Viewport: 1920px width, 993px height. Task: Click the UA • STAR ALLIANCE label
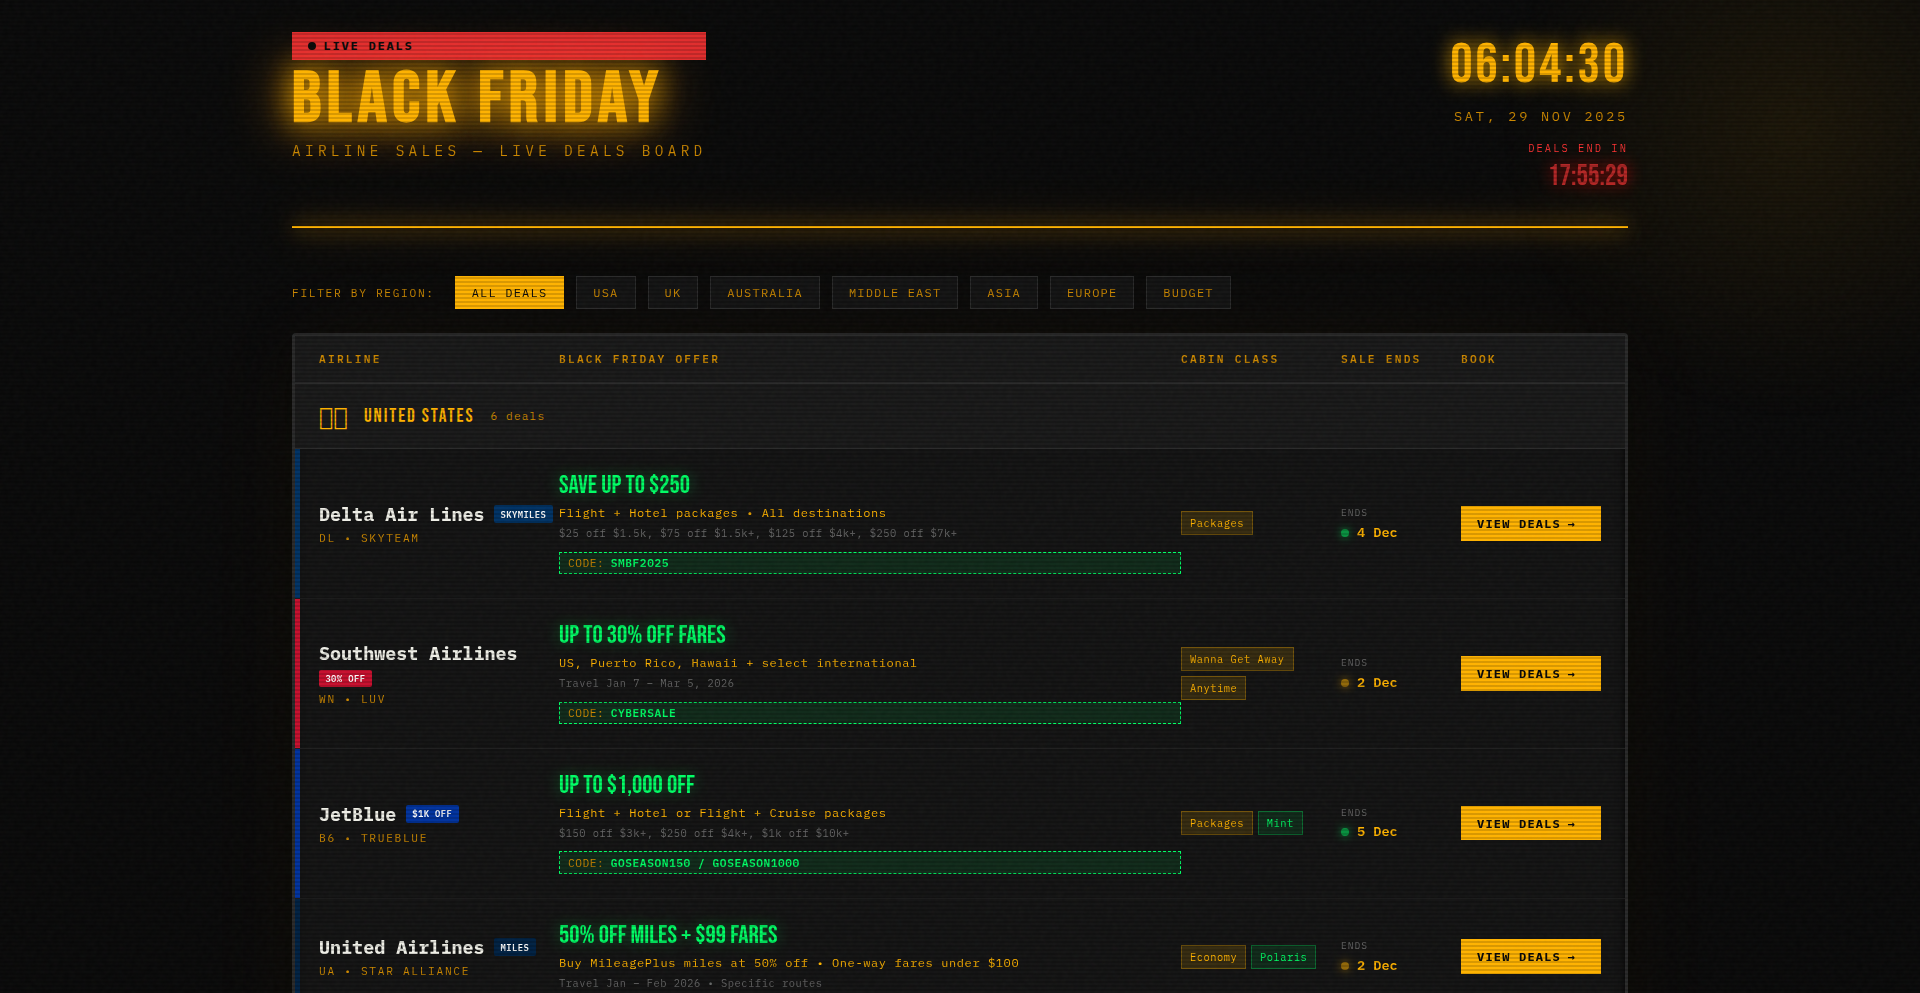[x=394, y=972]
